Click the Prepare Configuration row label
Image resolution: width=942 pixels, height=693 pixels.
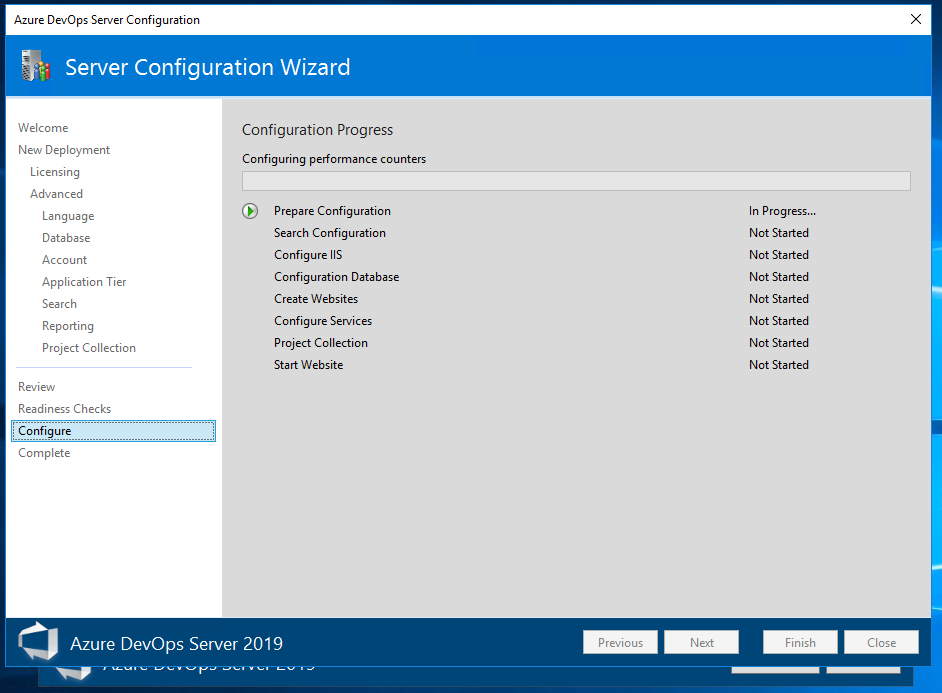(x=332, y=211)
